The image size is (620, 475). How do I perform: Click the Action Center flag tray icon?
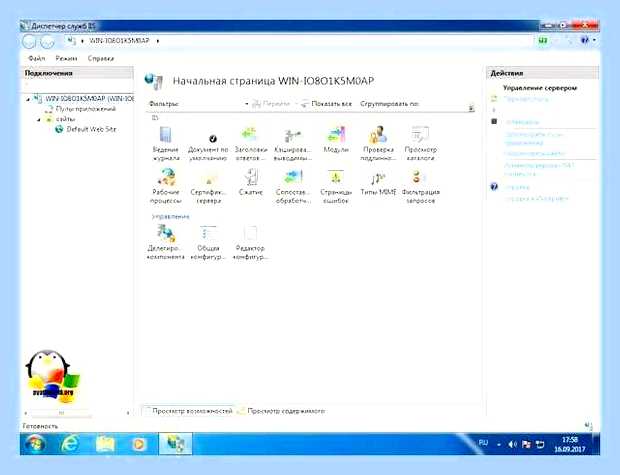(x=526, y=444)
